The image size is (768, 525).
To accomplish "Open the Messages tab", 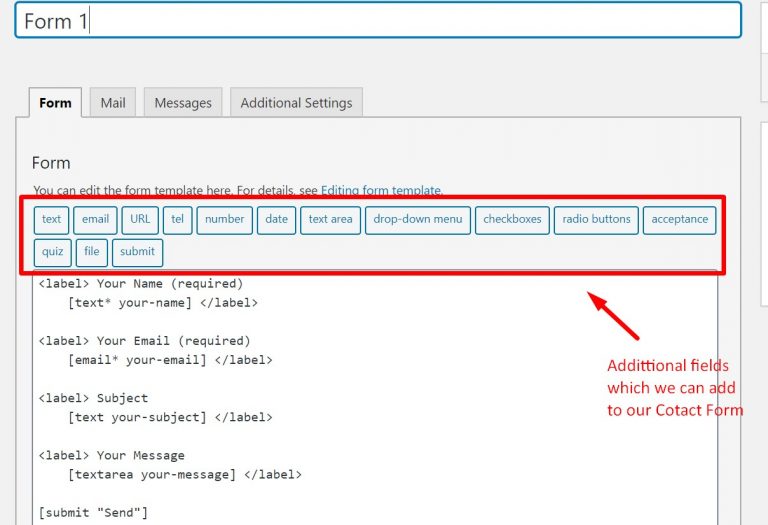I will coord(183,103).
